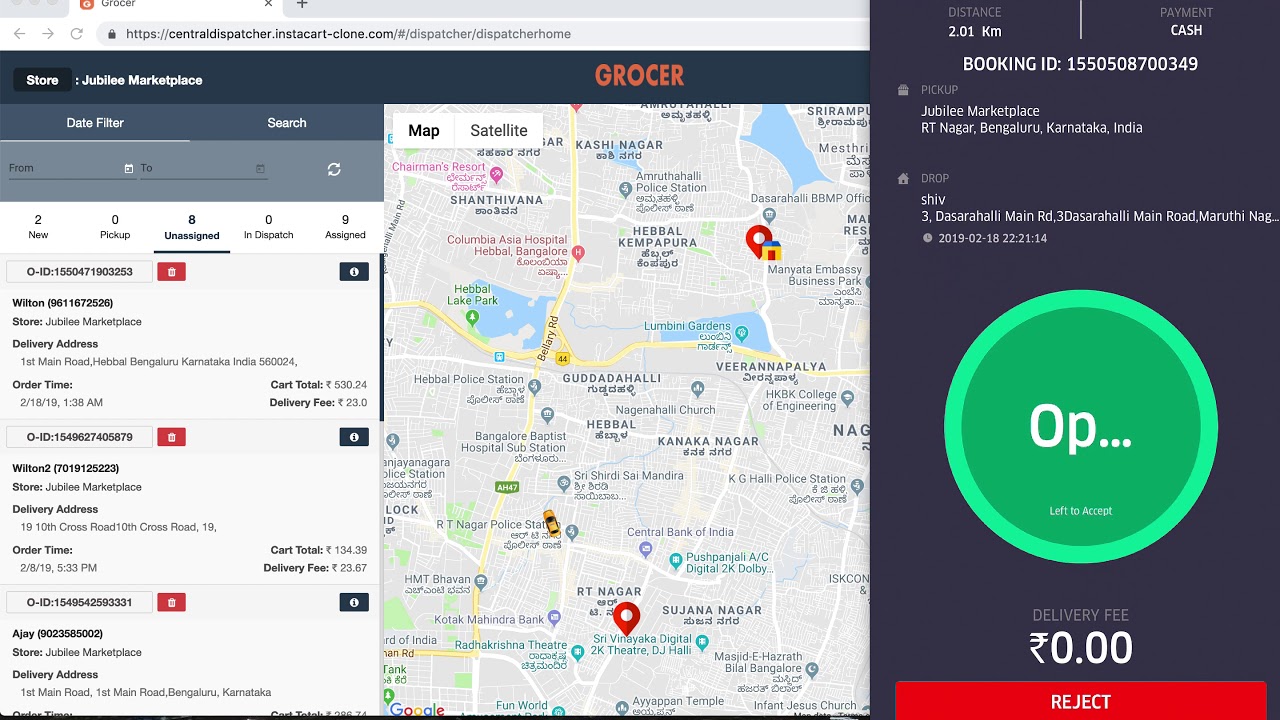Switch to Search tab
Screen dimensions: 1280x720
pos(287,123)
